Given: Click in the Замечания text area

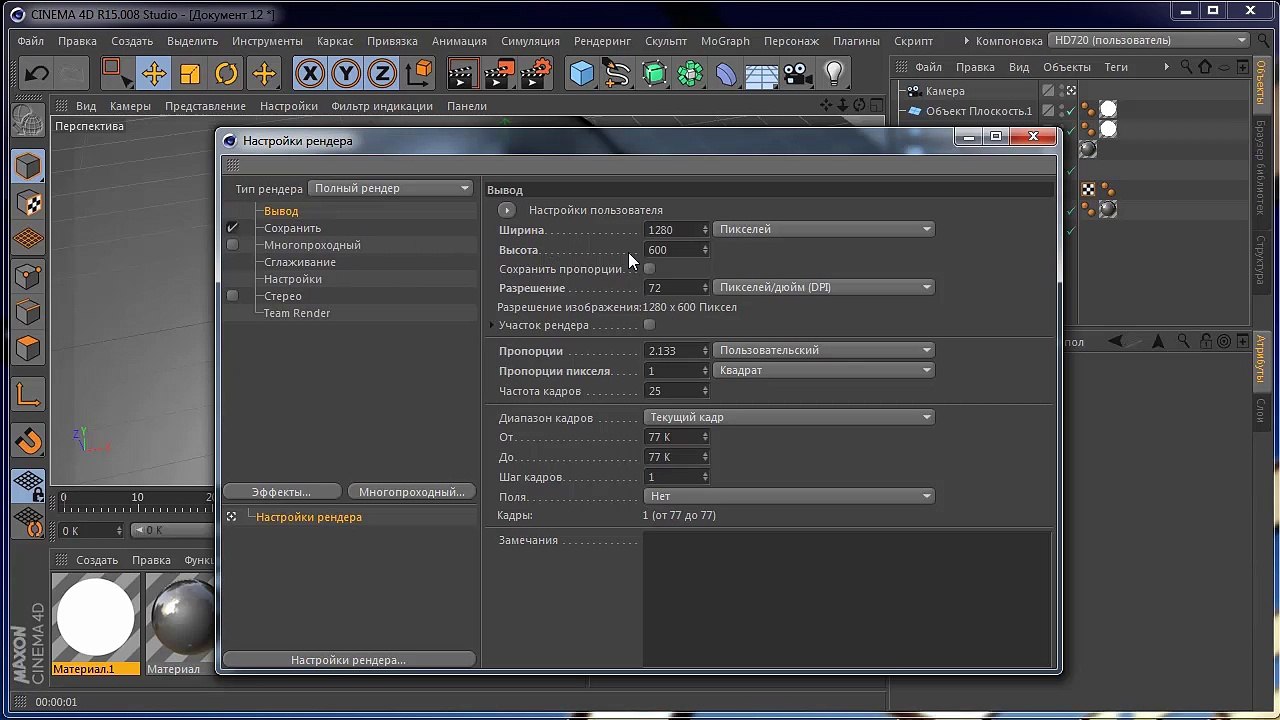Looking at the screenshot, I should (x=847, y=599).
